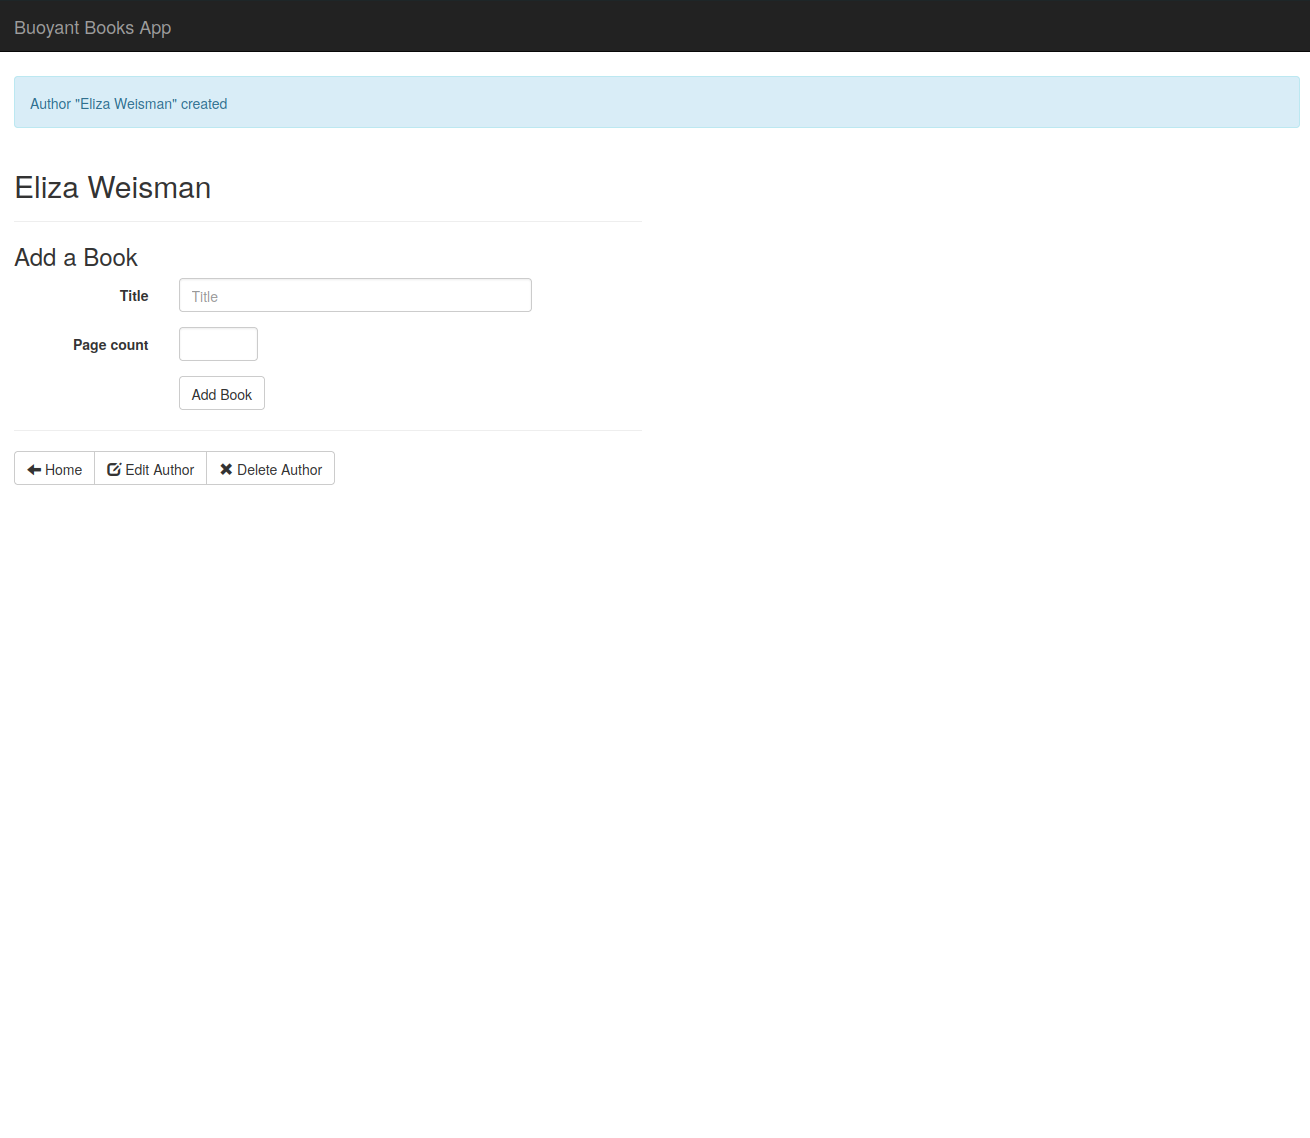Viewport: 1310px width, 1138px height.
Task: Click the Page count field label
Action: 110,345
